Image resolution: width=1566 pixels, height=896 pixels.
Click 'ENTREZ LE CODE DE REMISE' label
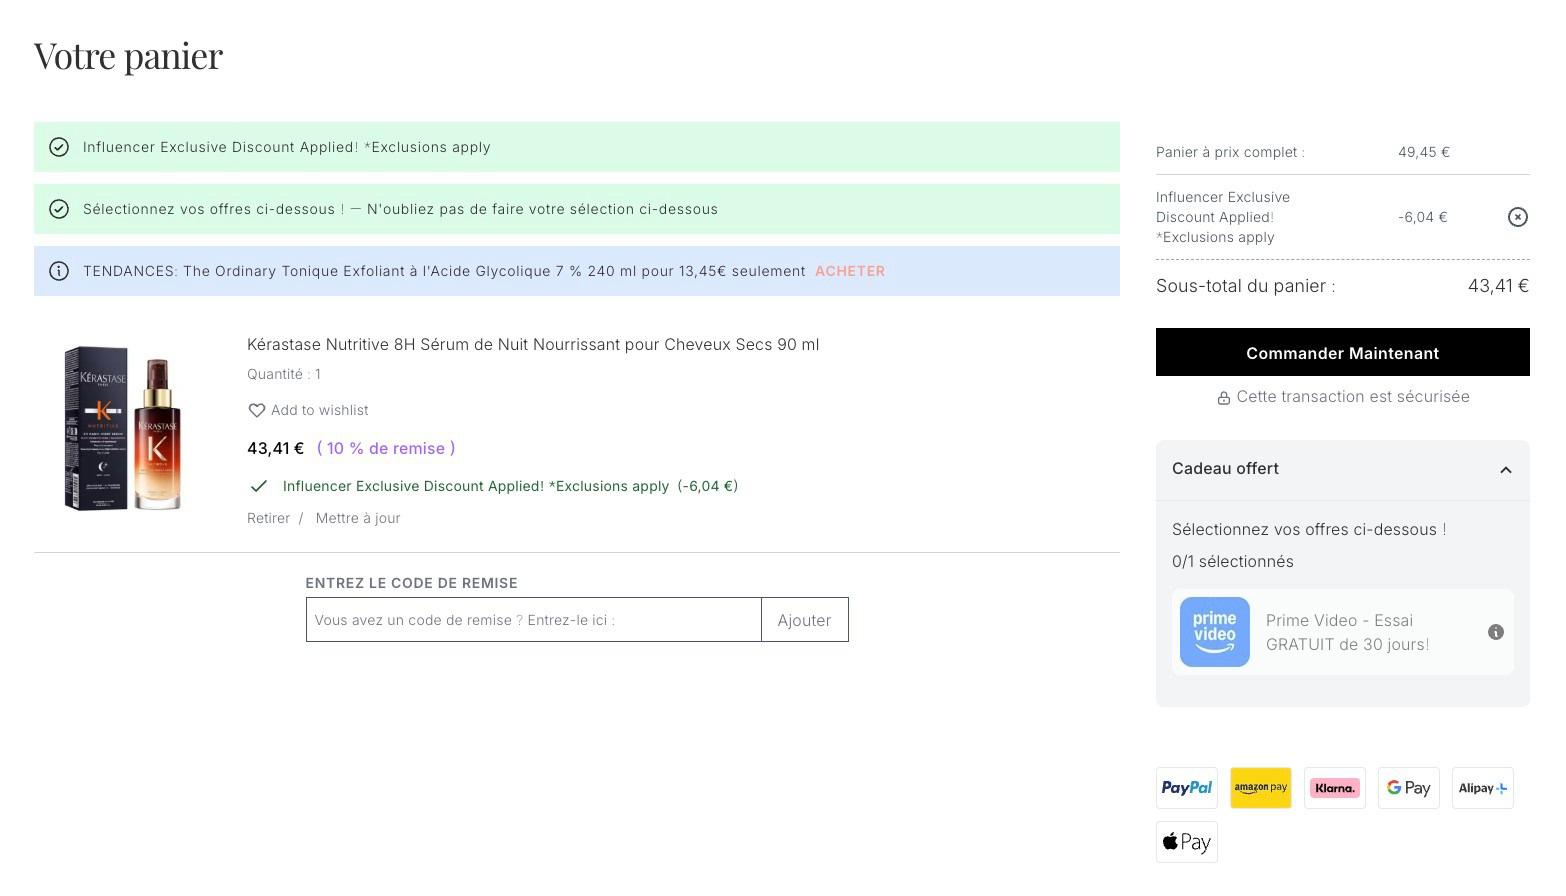click(411, 583)
